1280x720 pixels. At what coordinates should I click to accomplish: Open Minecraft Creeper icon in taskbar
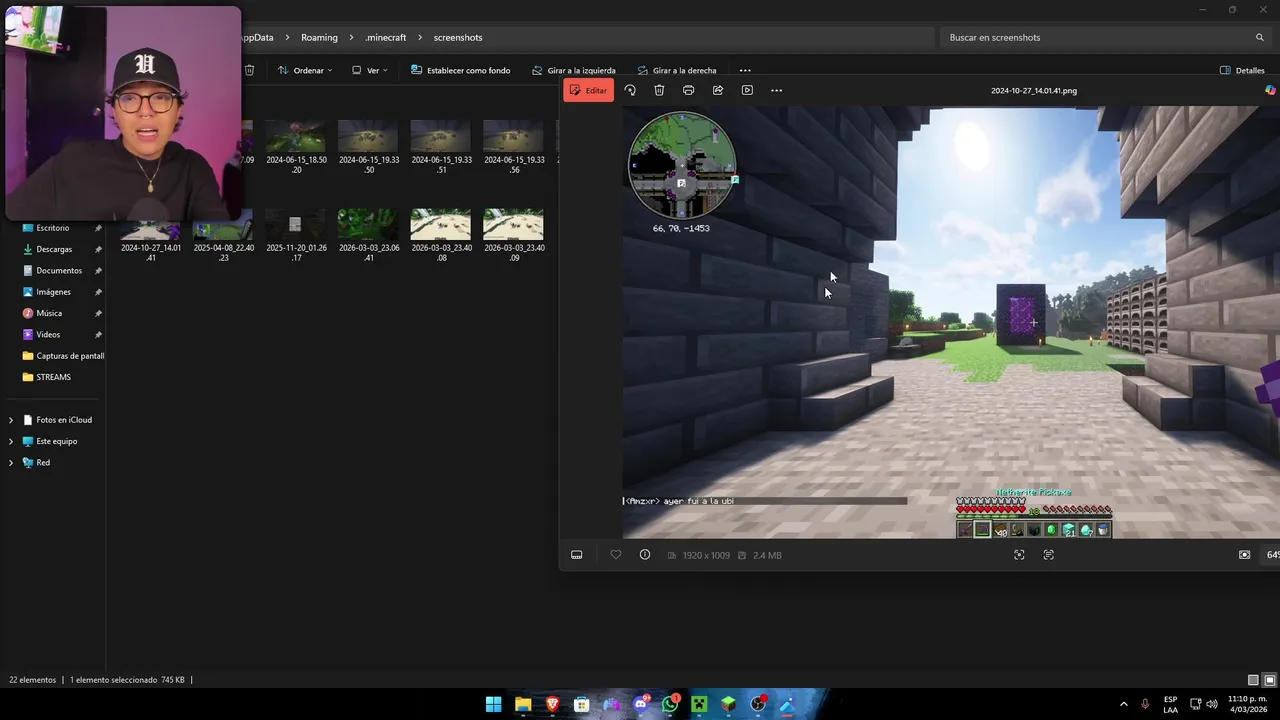point(699,705)
